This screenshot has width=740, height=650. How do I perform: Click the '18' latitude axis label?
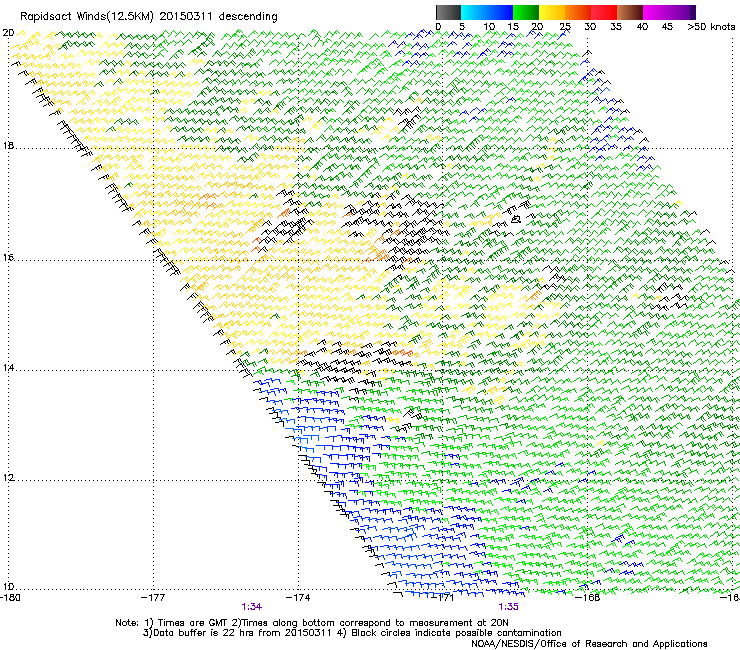click(8, 146)
